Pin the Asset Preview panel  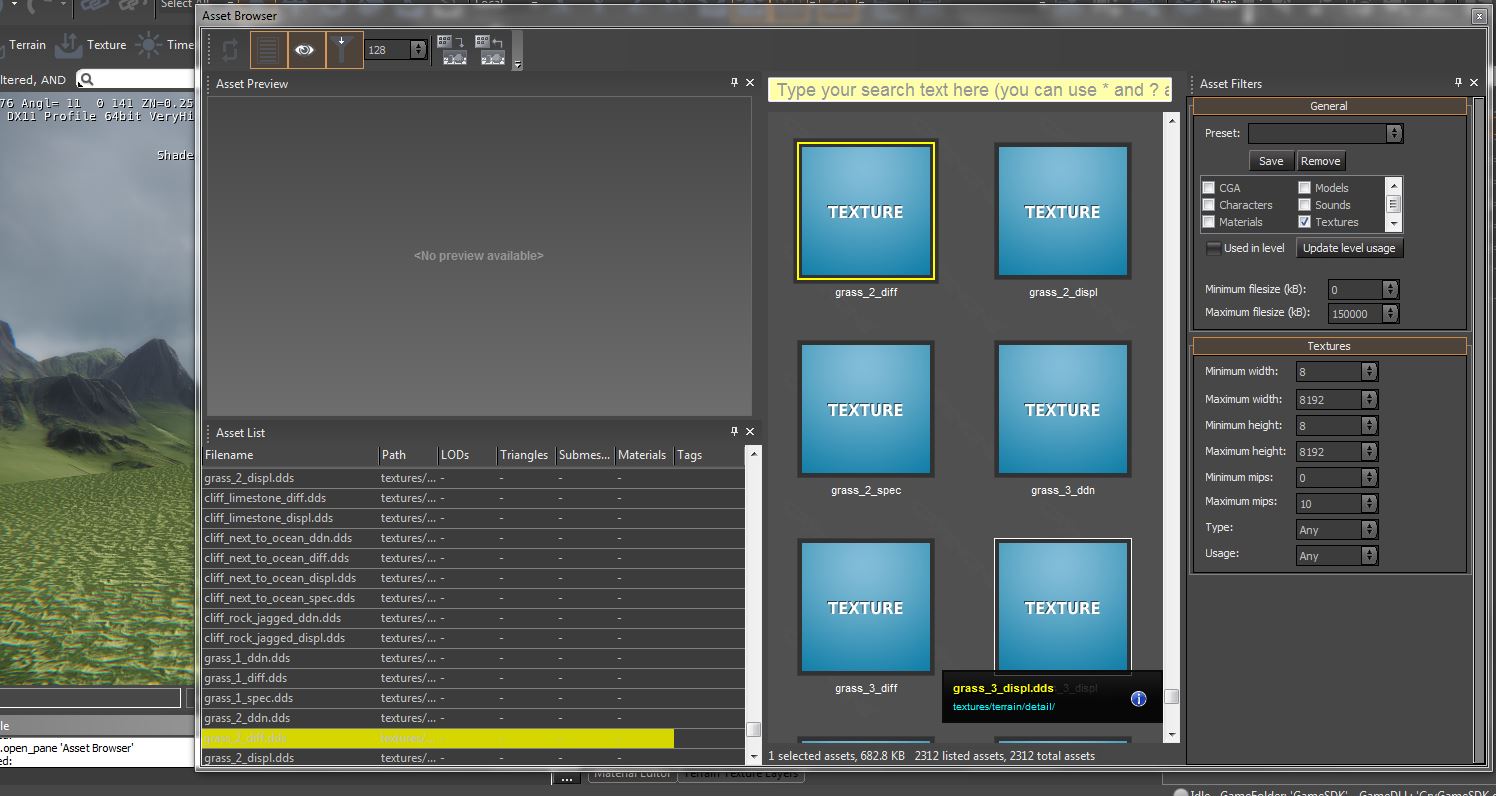coord(735,83)
